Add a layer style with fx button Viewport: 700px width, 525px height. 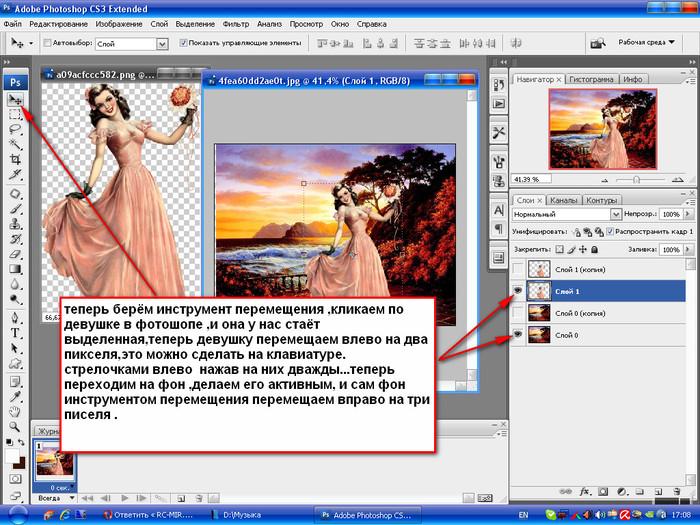(x=584, y=492)
